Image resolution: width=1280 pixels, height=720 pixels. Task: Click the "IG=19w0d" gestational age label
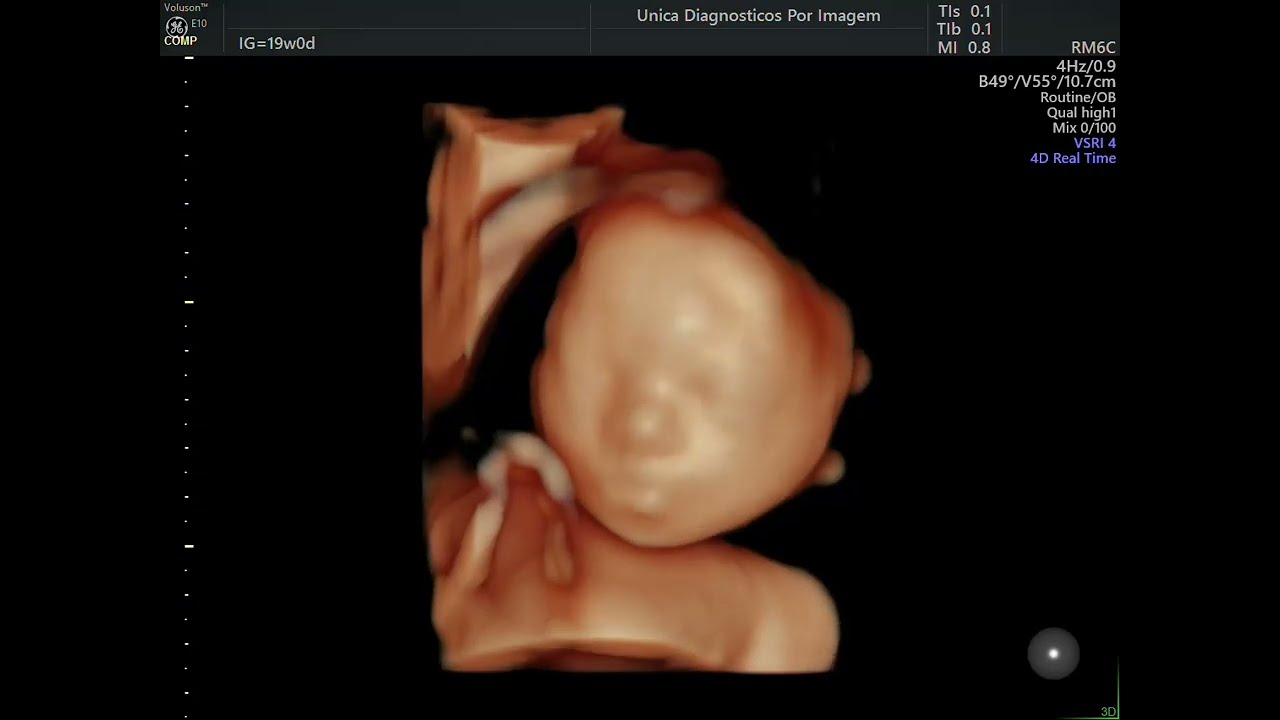coord(277,43)
